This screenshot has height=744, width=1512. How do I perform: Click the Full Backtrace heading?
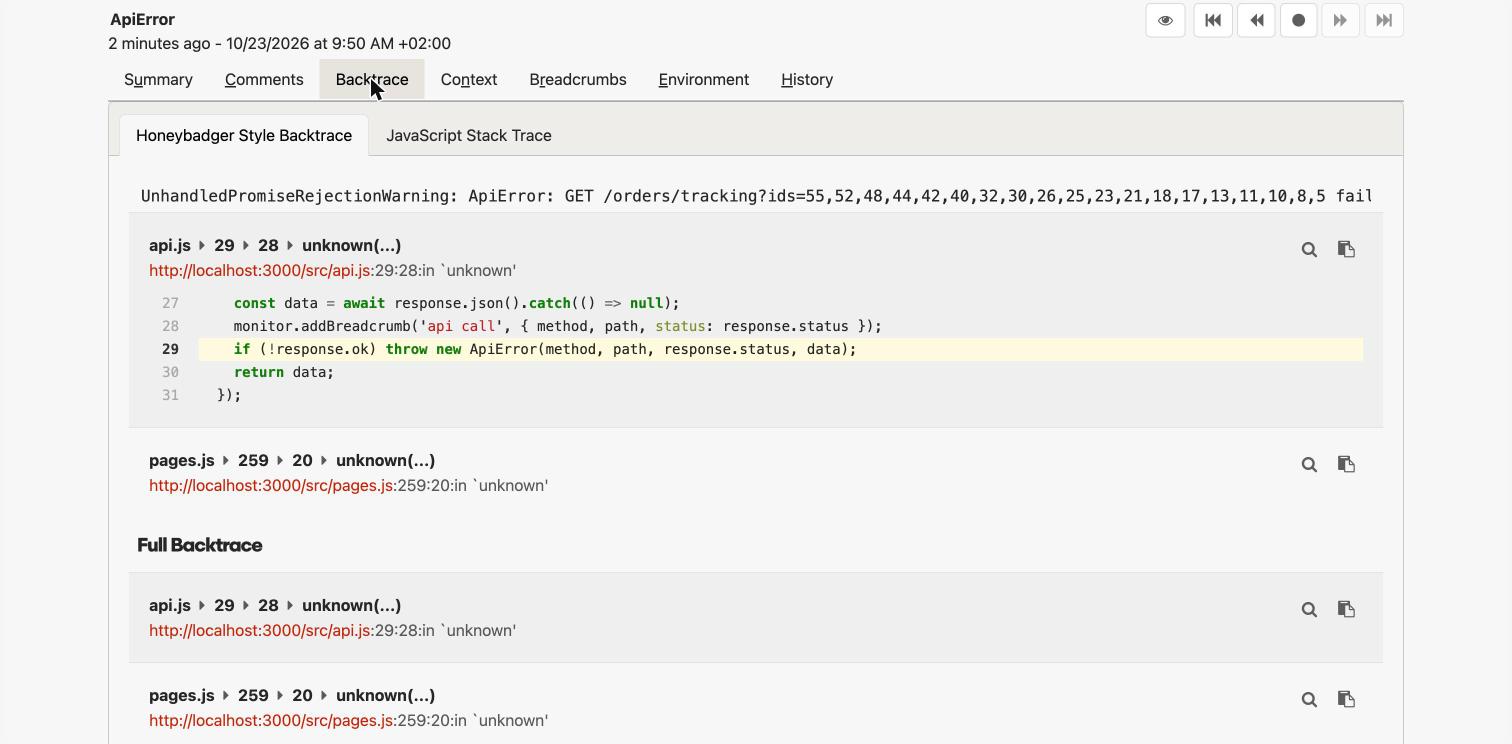[200, 545]
